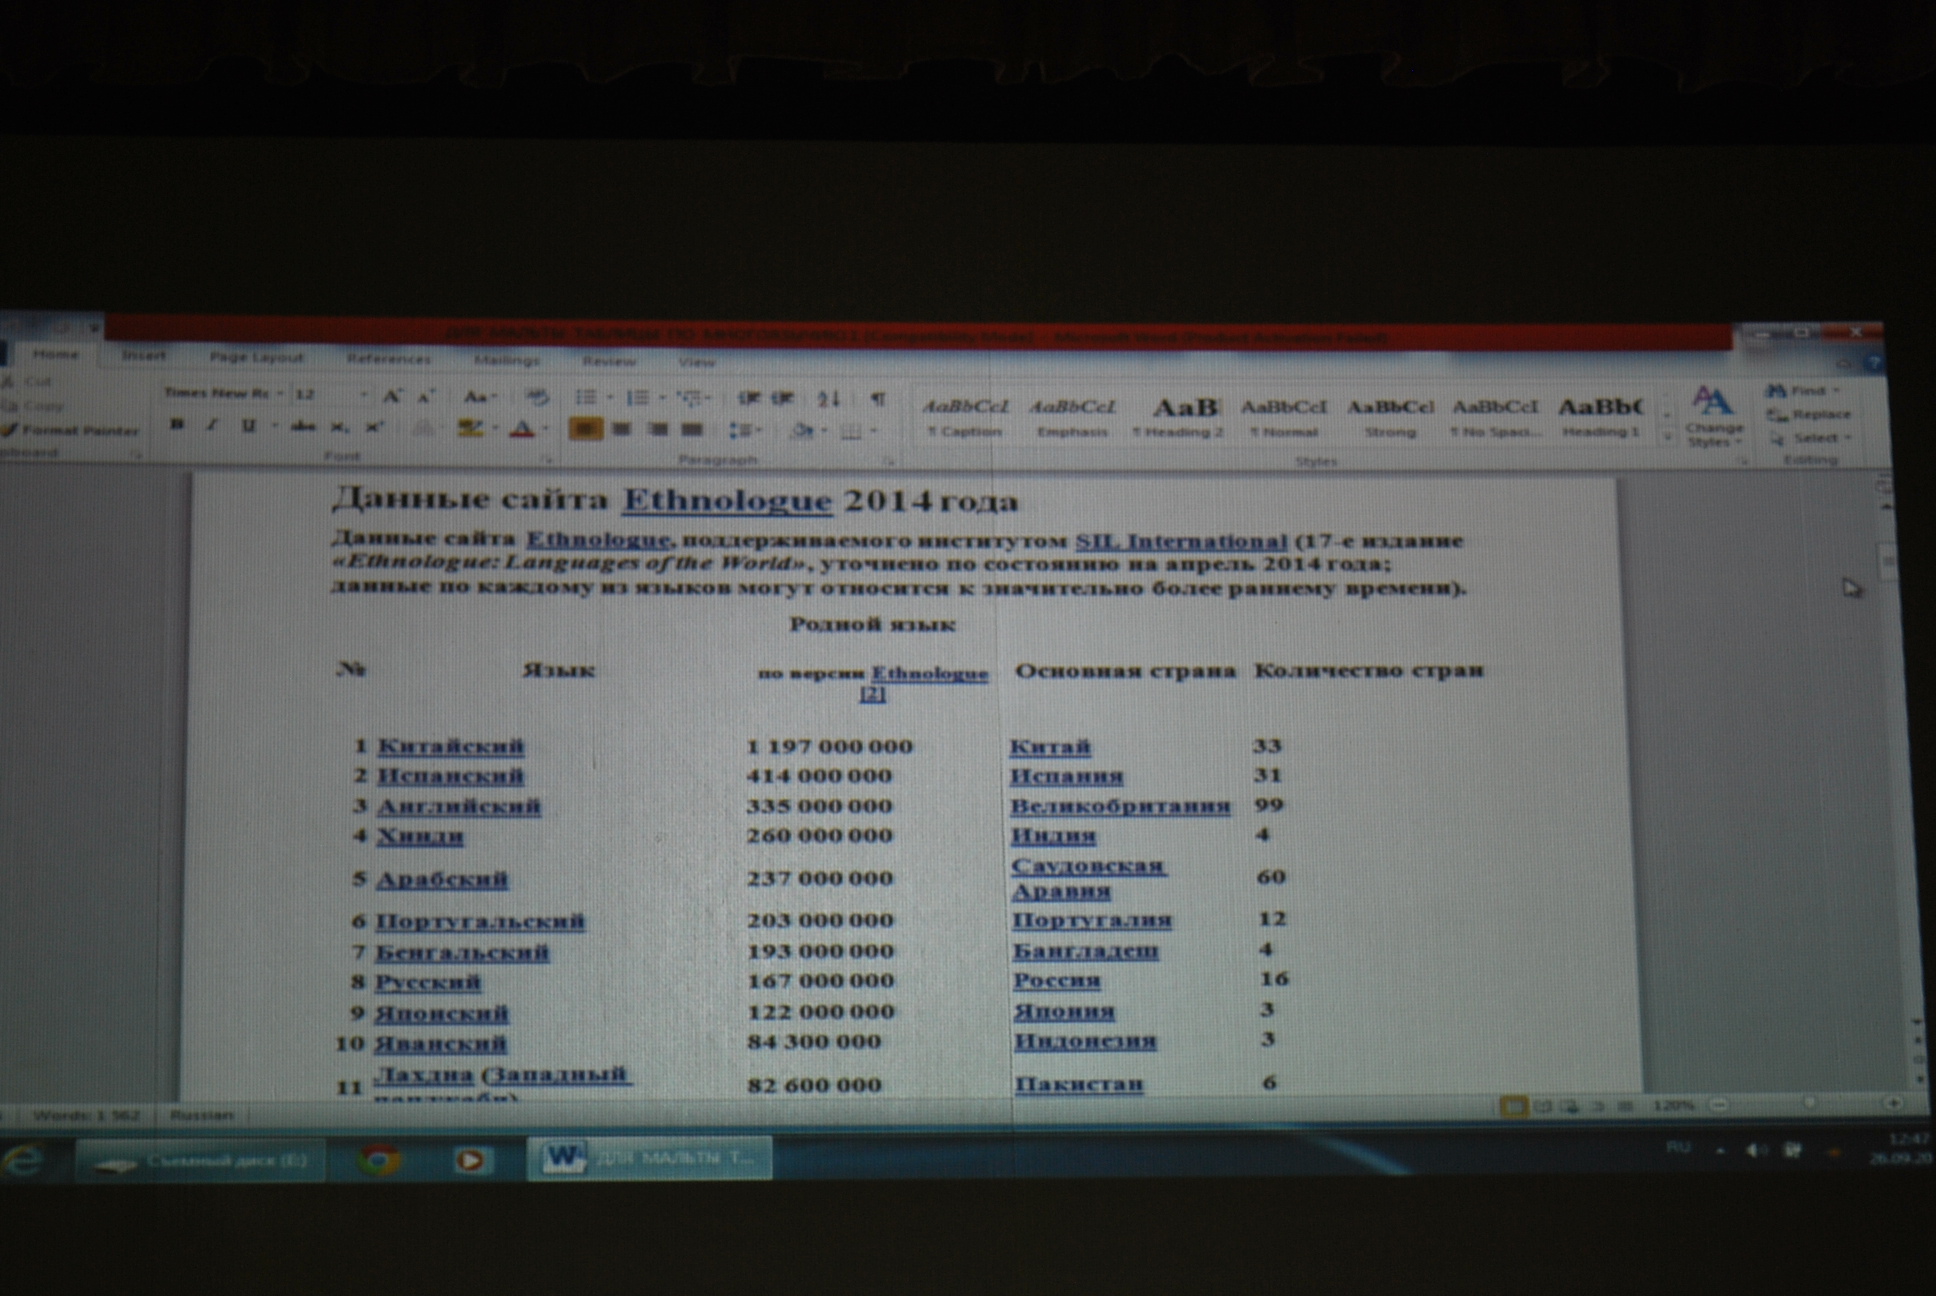The image size is (1936, 1296).
Task: Apply red font color button
Action: click(521, 430)
